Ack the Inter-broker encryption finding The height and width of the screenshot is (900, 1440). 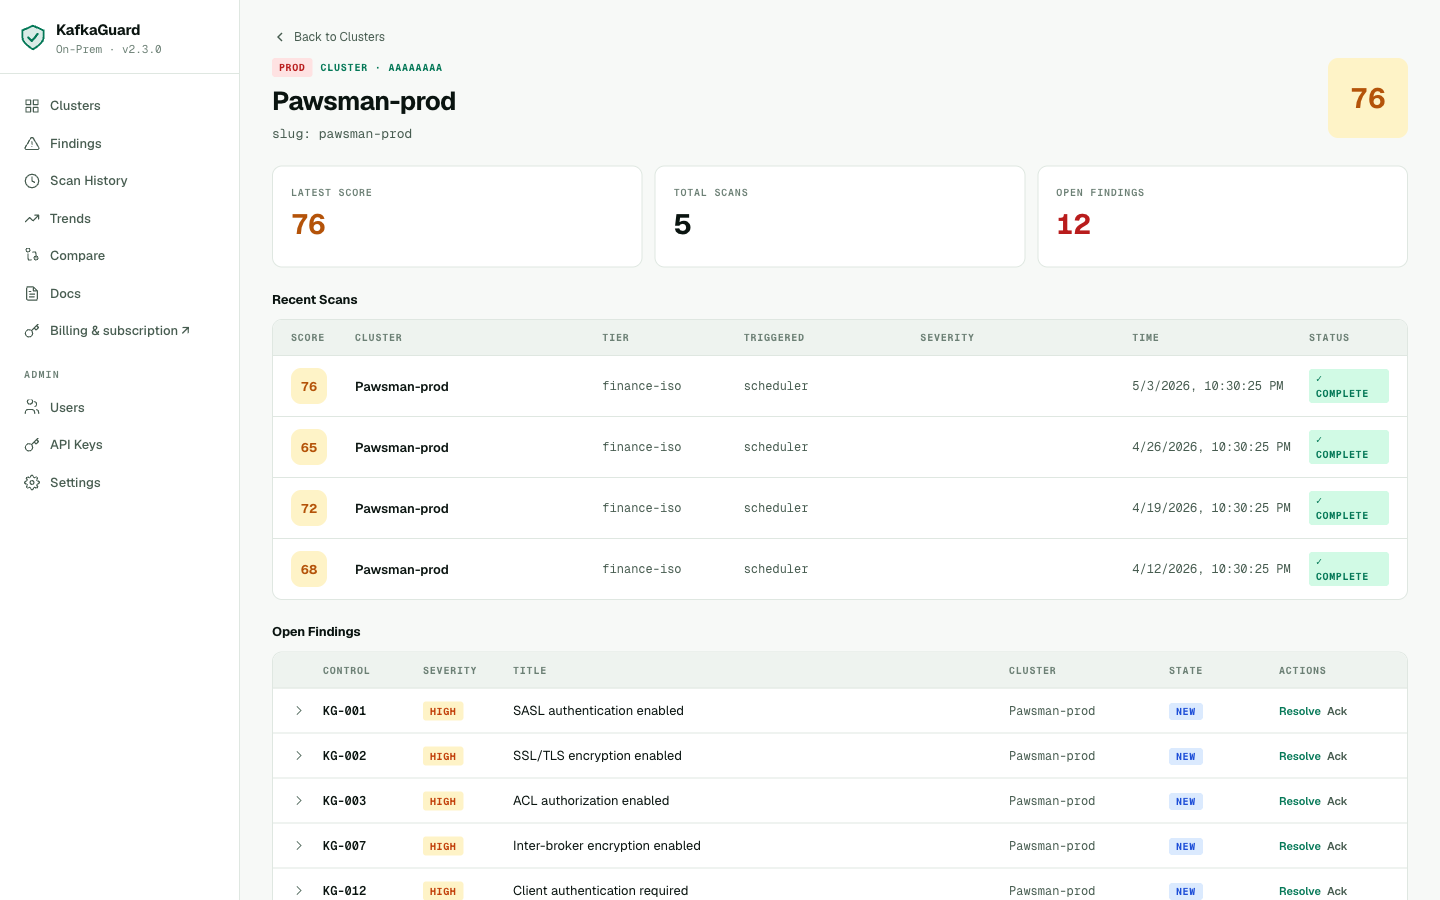coord(1337,847)
